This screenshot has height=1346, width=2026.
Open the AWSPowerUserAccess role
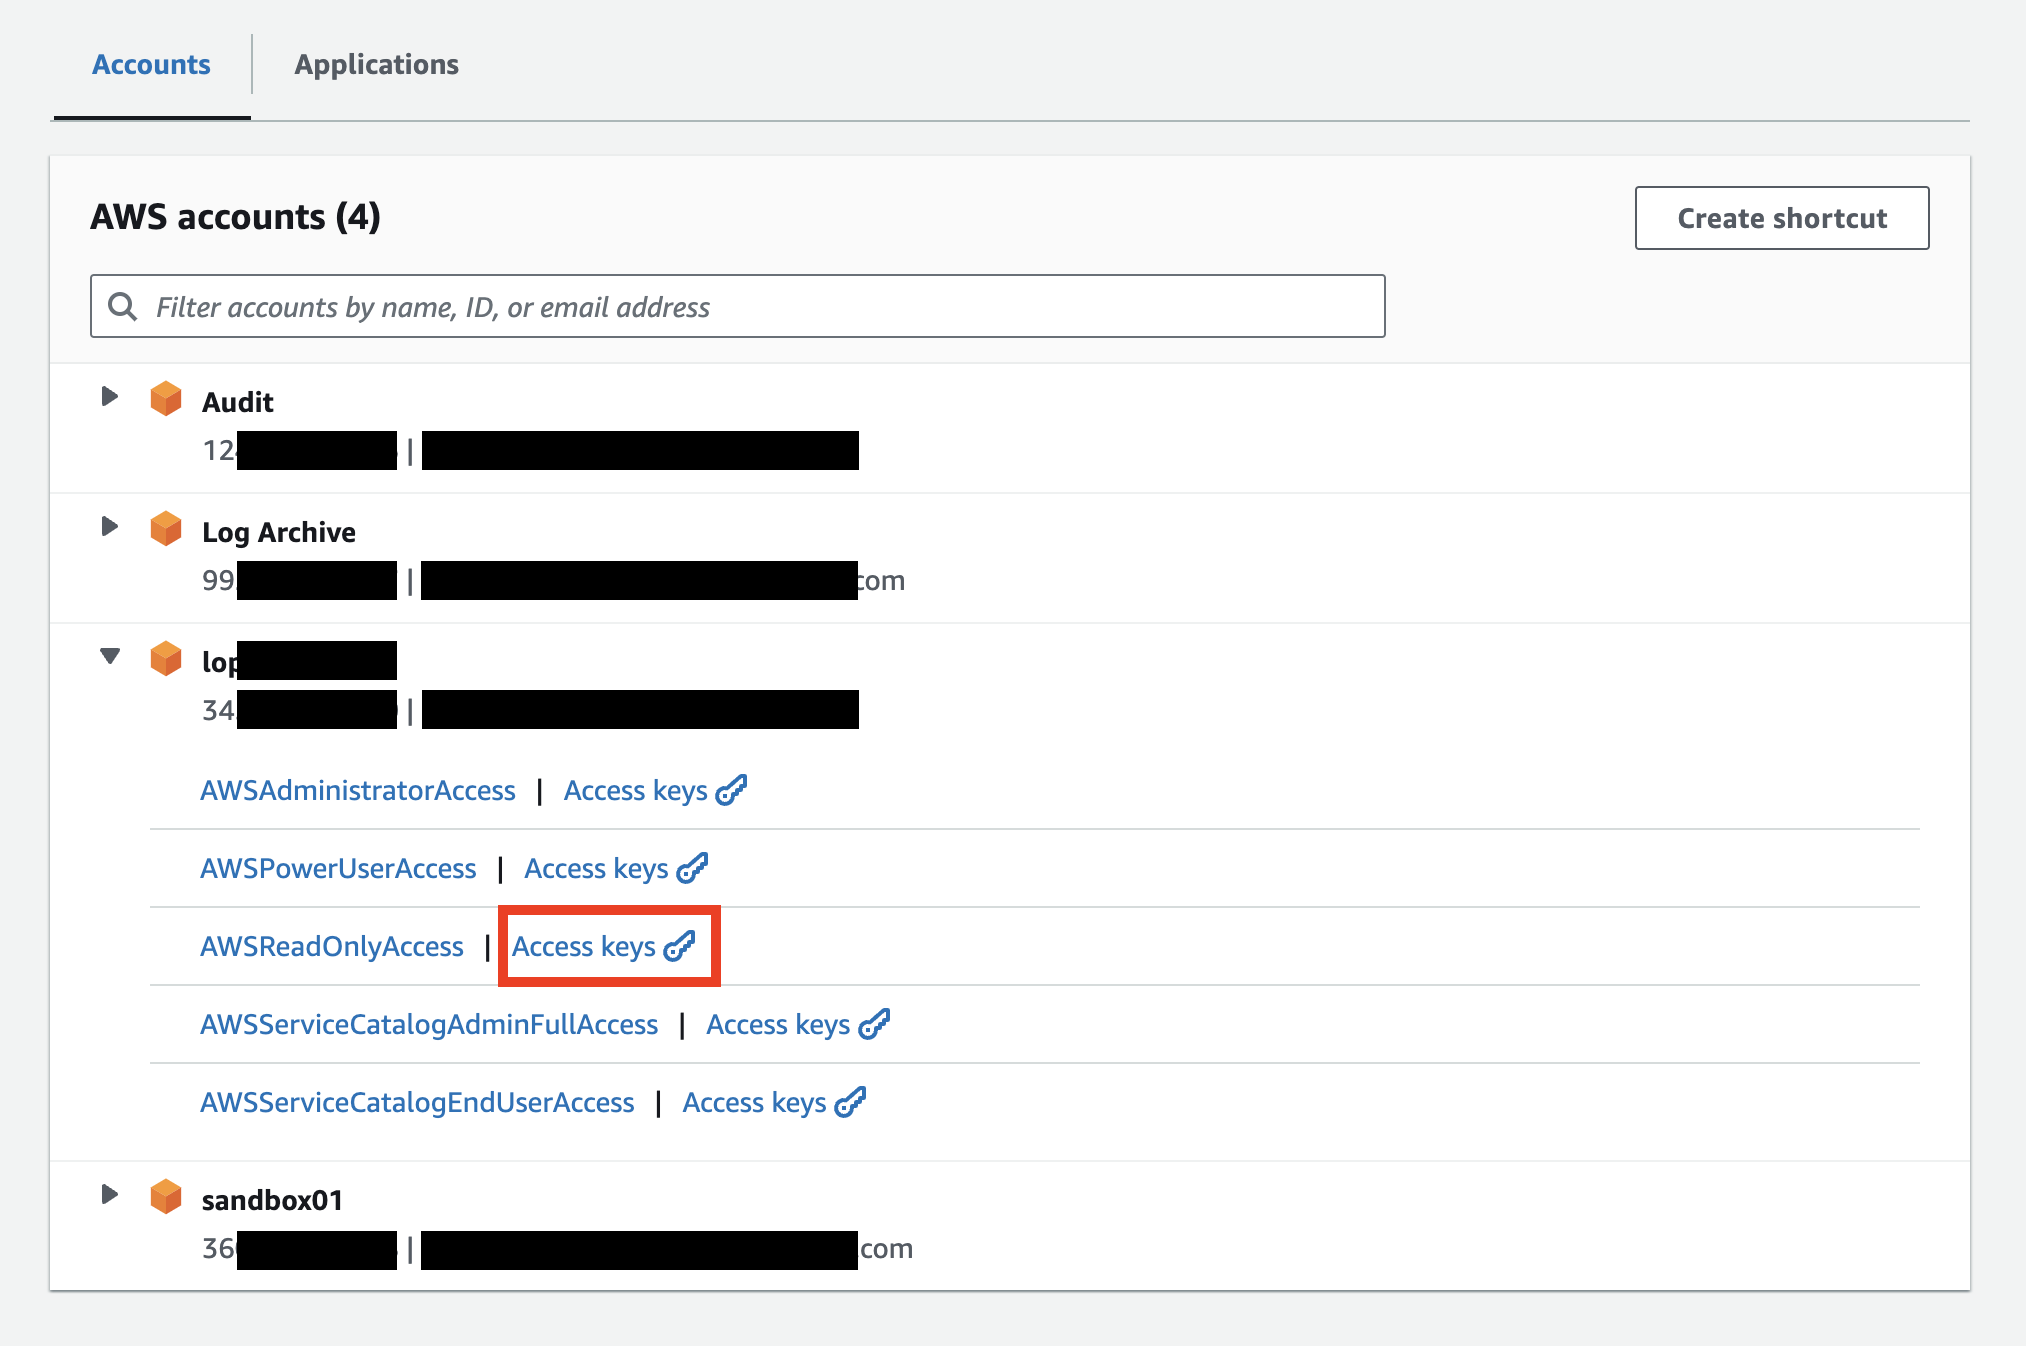point(339,867)
